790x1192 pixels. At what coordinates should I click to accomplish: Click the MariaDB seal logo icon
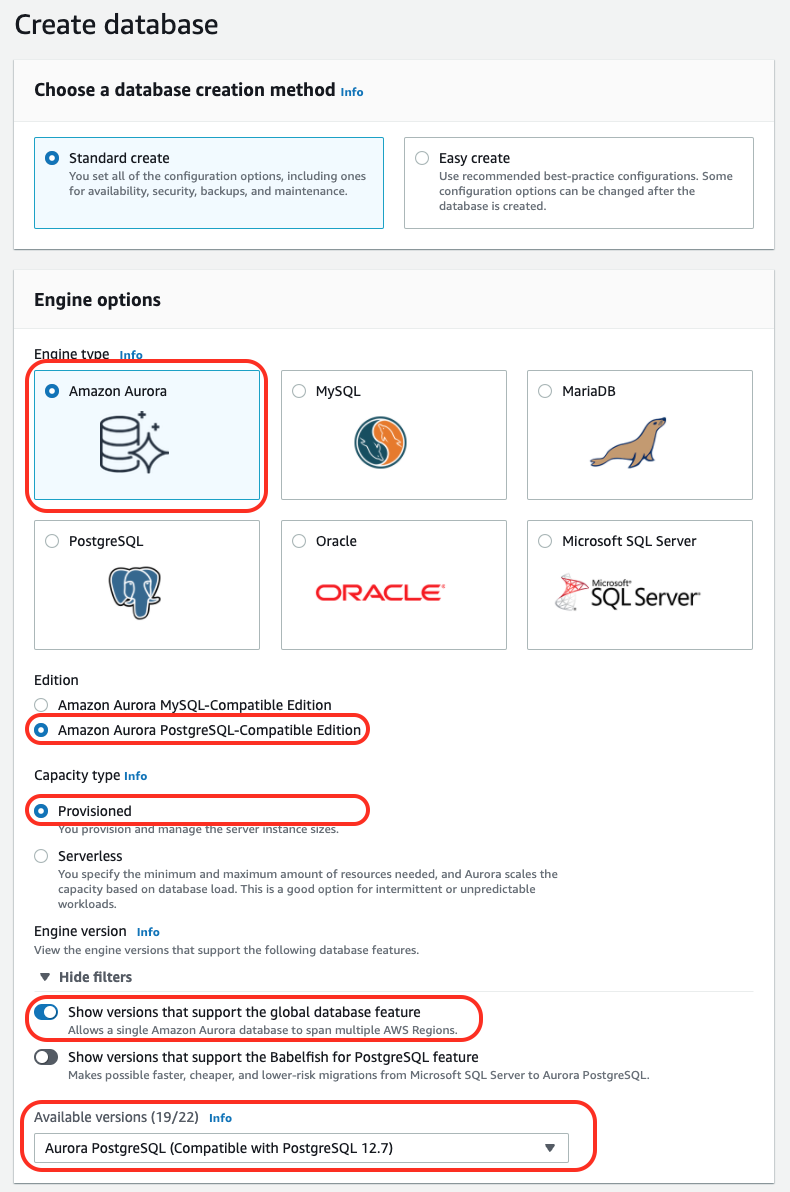tap(628, 442)
